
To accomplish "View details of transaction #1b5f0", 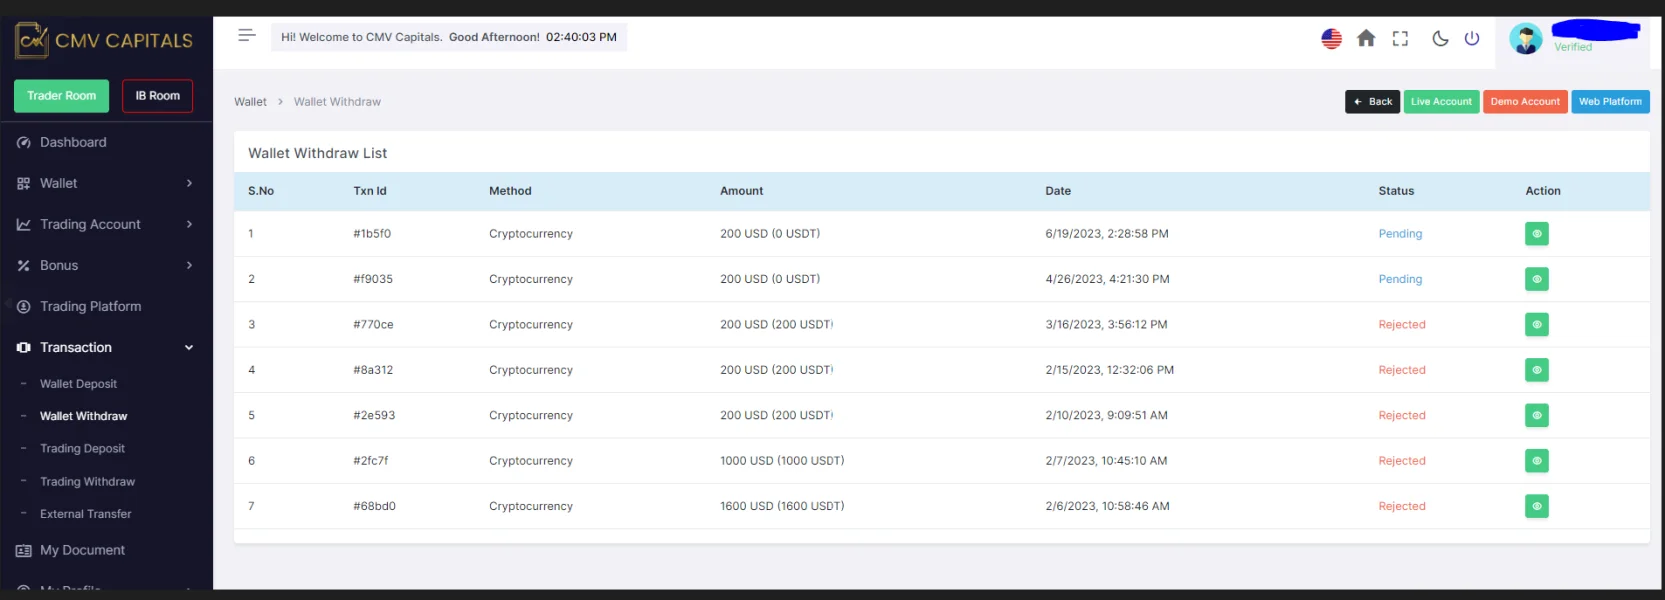I will tap(1536, 234).
